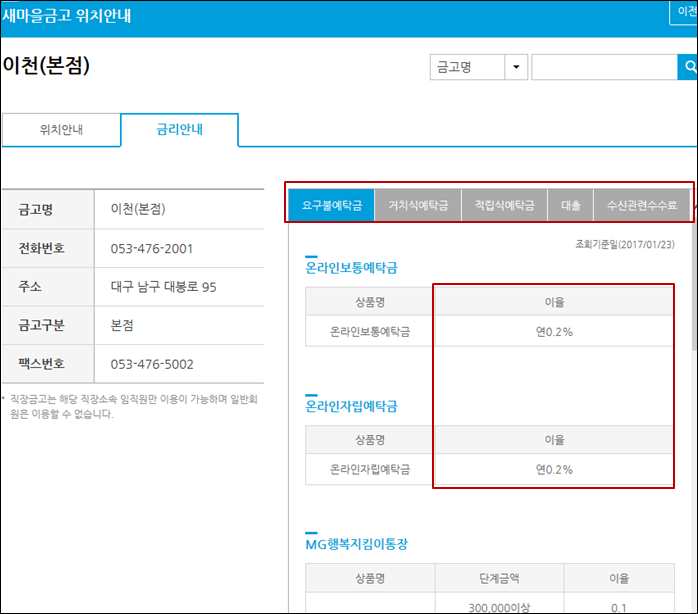
Task: Open the 거치식예탁금 rate tab
Action: (418, 205)
